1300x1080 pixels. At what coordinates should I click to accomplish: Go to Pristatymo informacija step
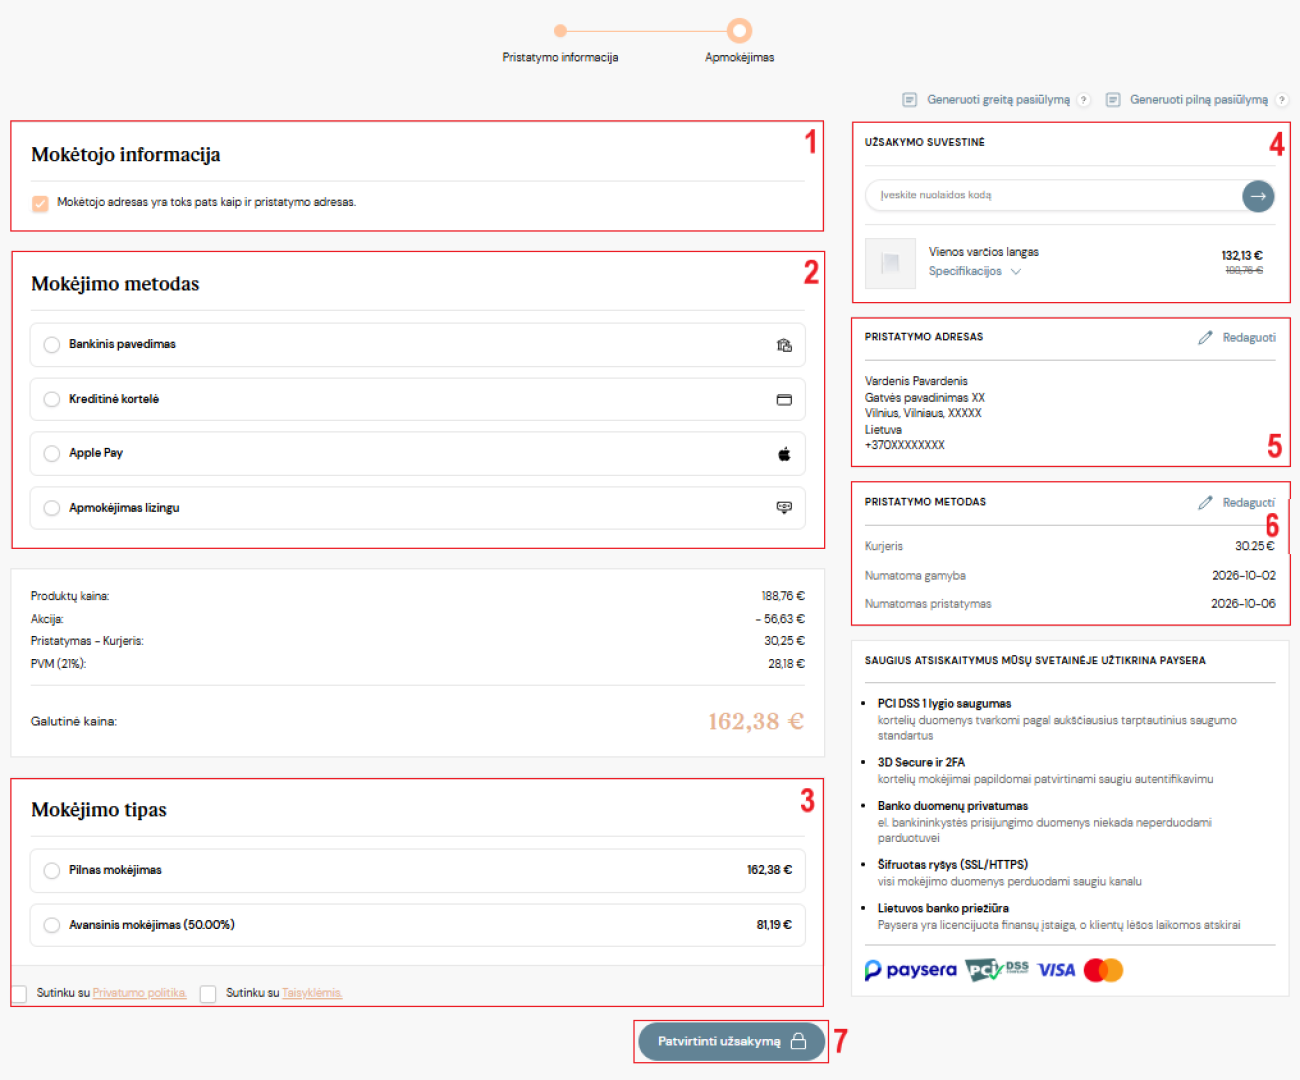(560, 58)
